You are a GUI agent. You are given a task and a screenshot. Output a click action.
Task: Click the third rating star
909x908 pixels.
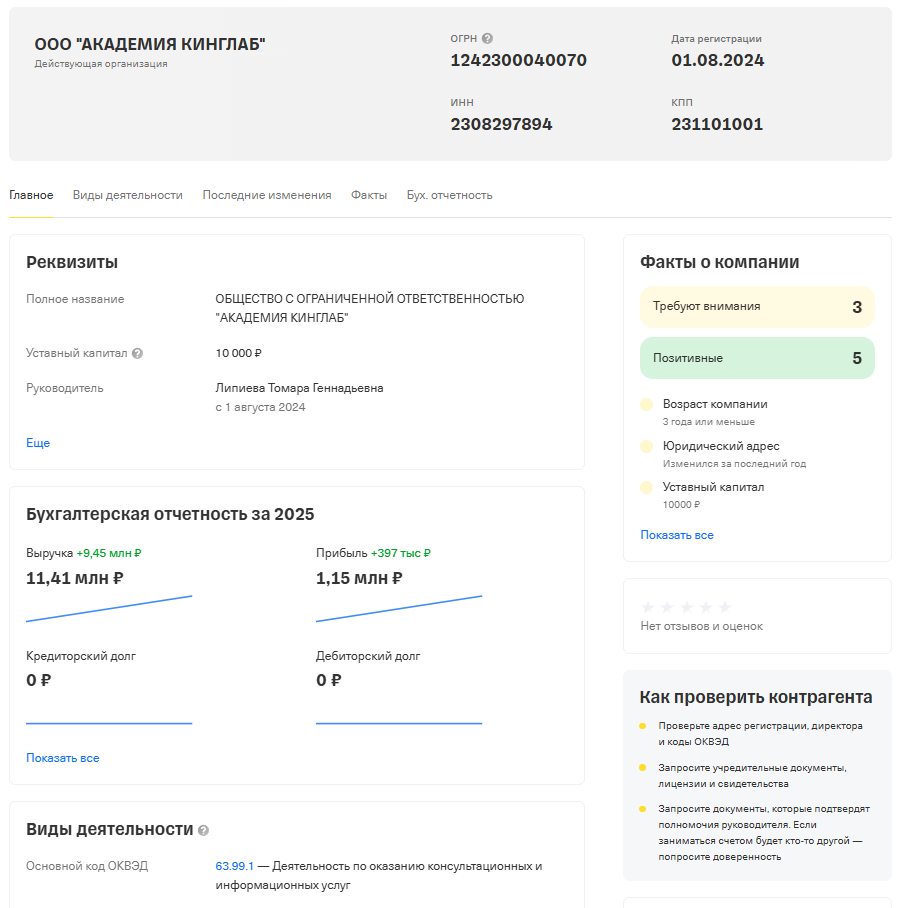(x=686, y=607)
